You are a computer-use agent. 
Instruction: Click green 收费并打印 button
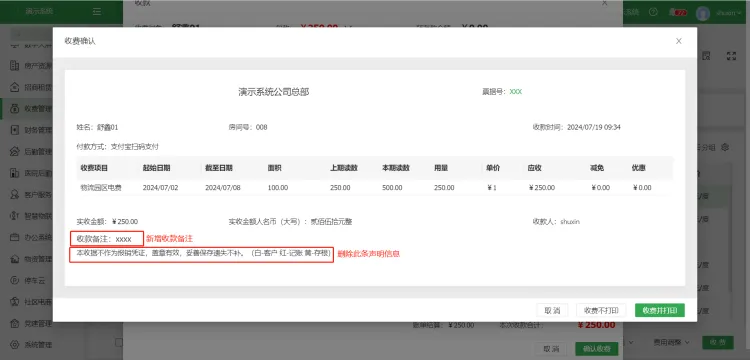coord(660,310)
